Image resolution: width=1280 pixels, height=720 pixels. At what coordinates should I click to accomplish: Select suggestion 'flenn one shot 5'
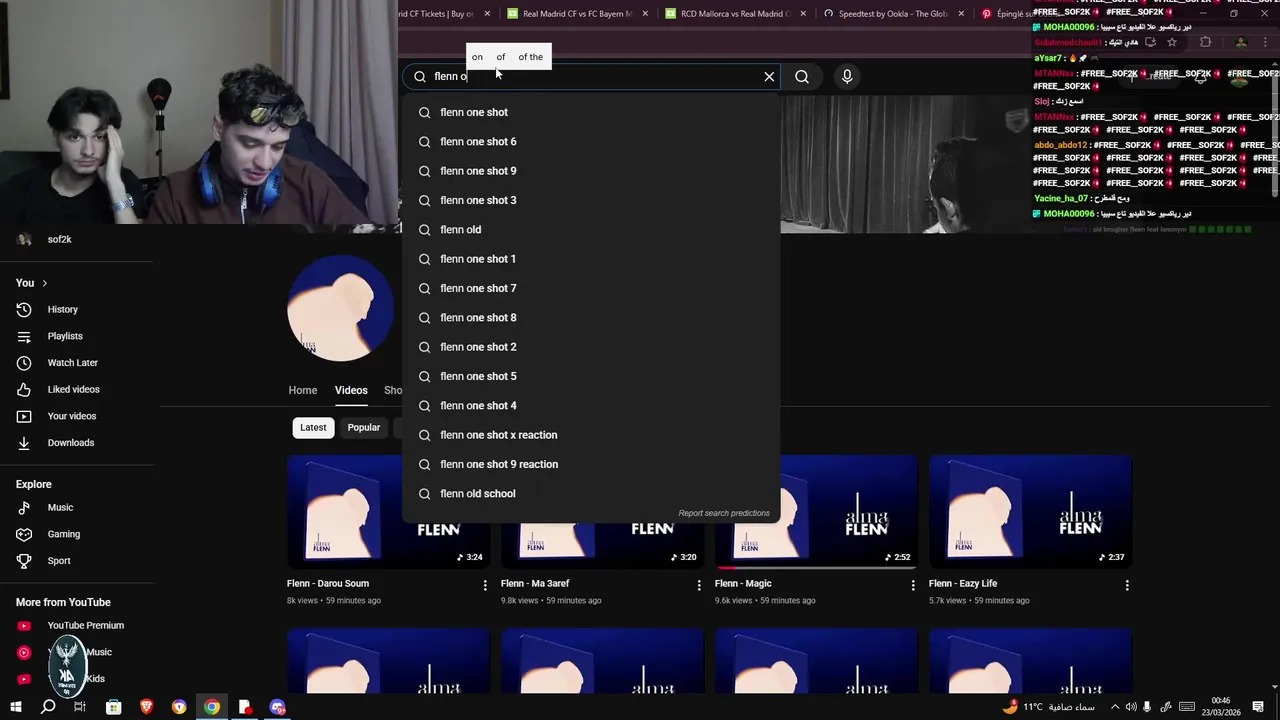591,376
